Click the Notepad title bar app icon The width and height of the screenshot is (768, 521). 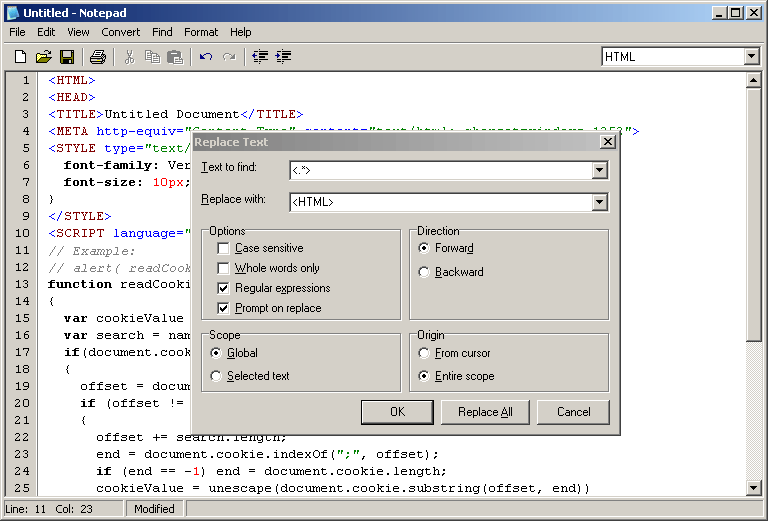(12, 13)
